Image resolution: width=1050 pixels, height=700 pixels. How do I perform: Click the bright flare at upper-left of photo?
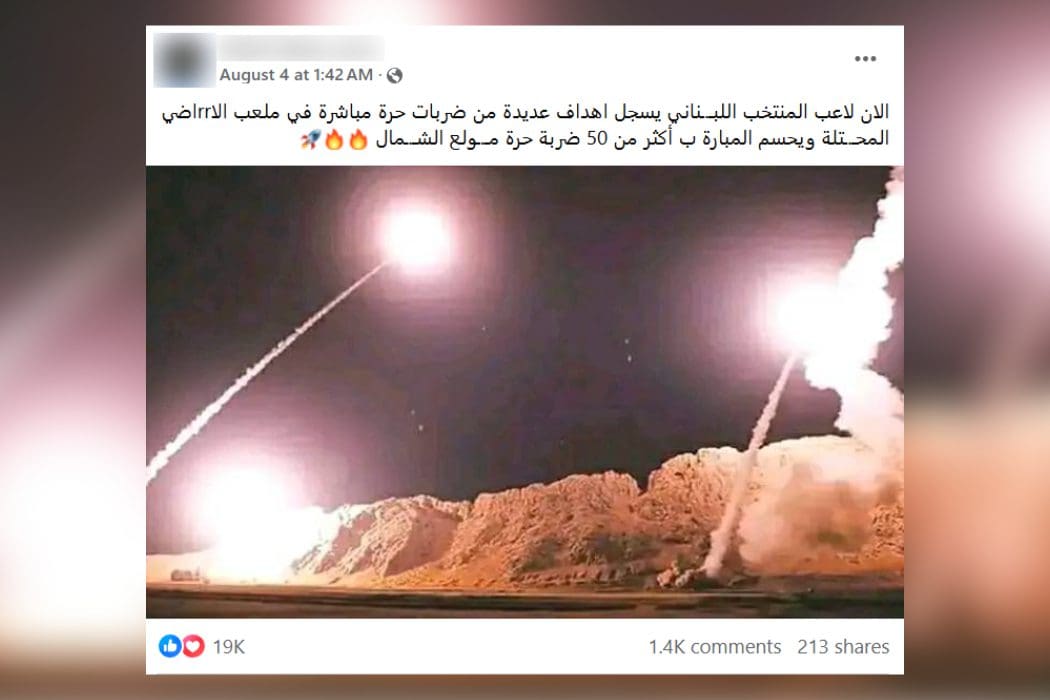coord(414,238)
